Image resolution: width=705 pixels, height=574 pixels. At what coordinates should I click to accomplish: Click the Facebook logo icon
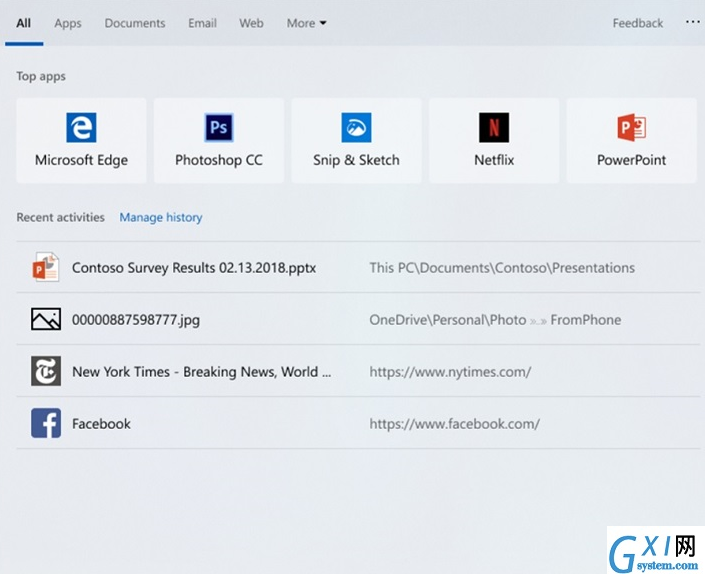tap(46, 423)
